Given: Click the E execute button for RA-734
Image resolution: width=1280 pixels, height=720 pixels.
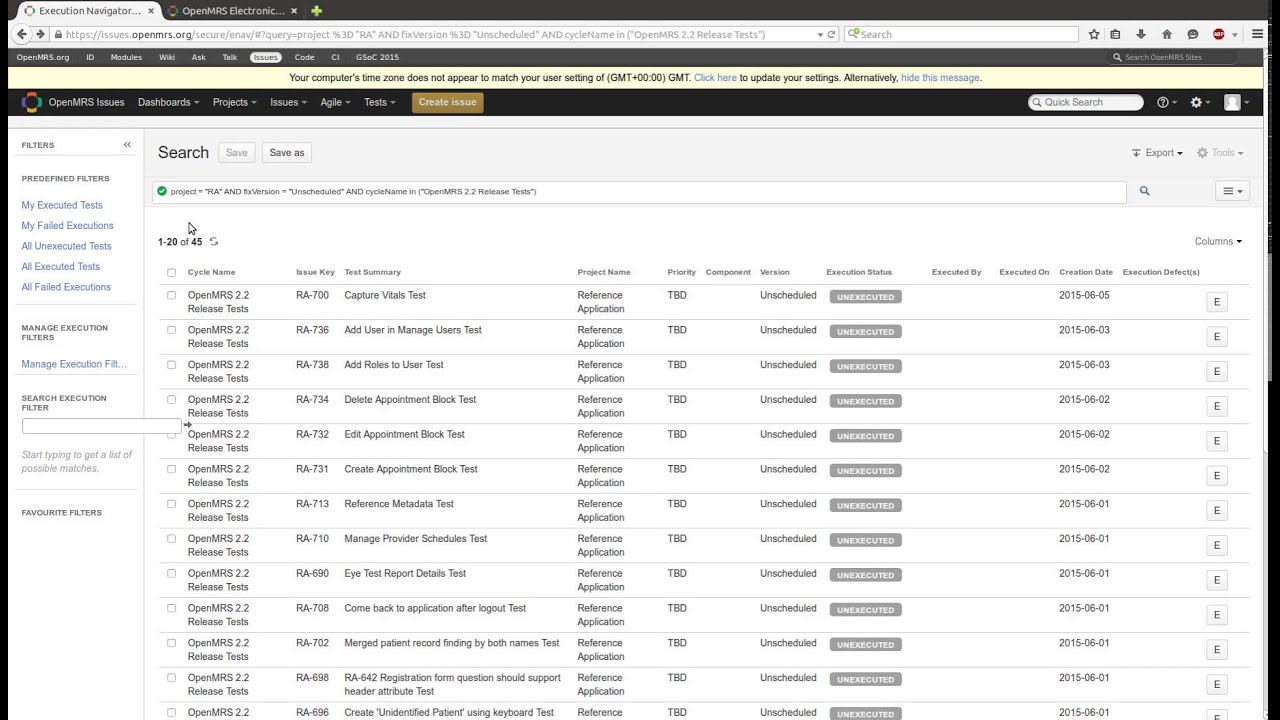Looking at the screenshot, I should point(1217,406).
